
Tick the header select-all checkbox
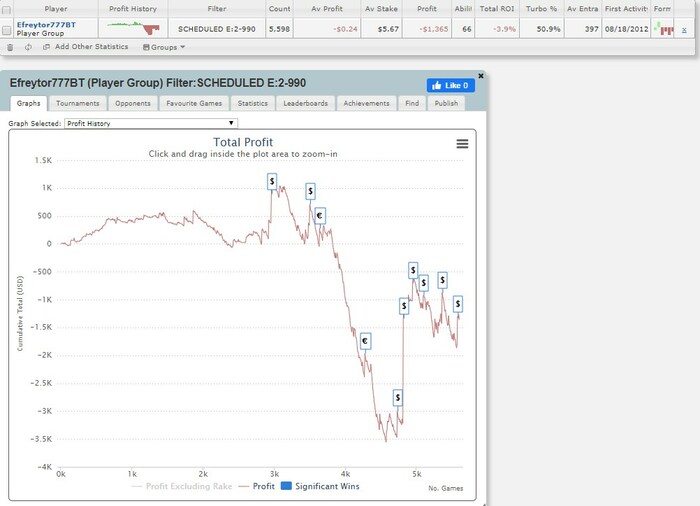[6, 9]
